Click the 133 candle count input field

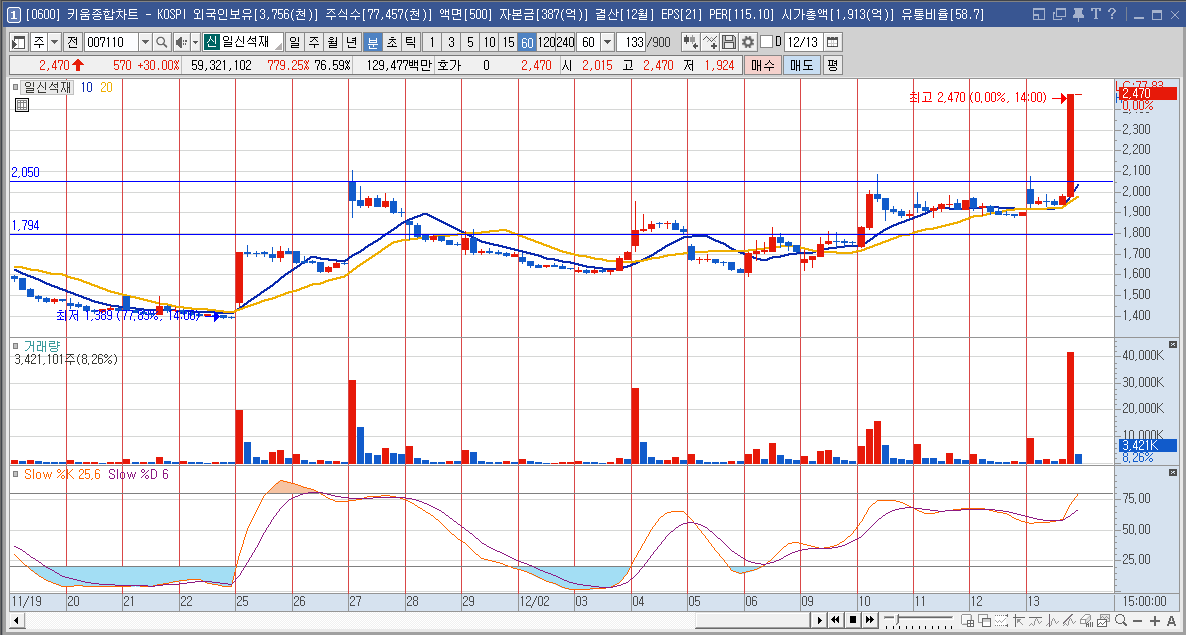pyautogui.click(x=632, y=42)
